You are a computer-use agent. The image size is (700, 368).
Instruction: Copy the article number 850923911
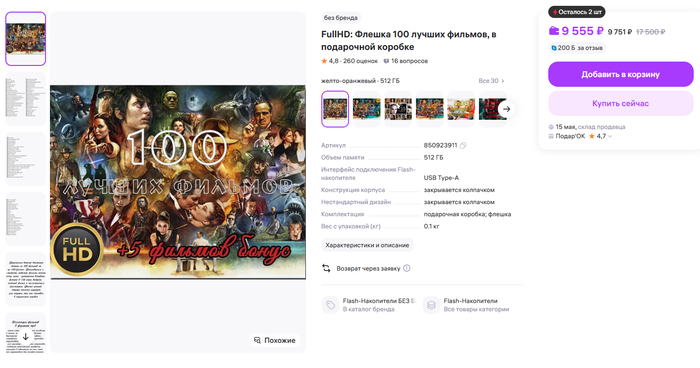(463, 146)
